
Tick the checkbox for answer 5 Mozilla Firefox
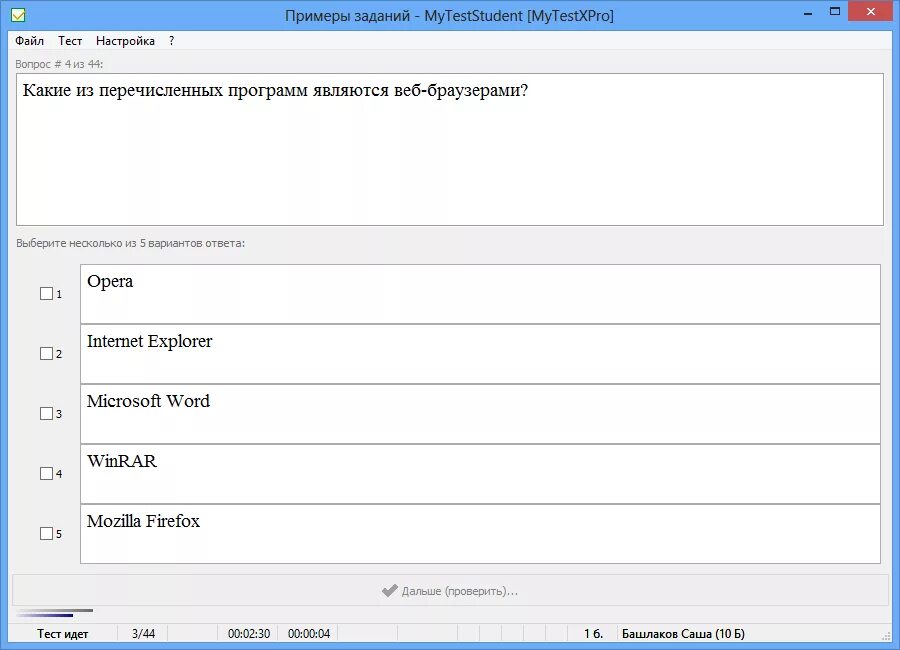[x=46, y=533]
